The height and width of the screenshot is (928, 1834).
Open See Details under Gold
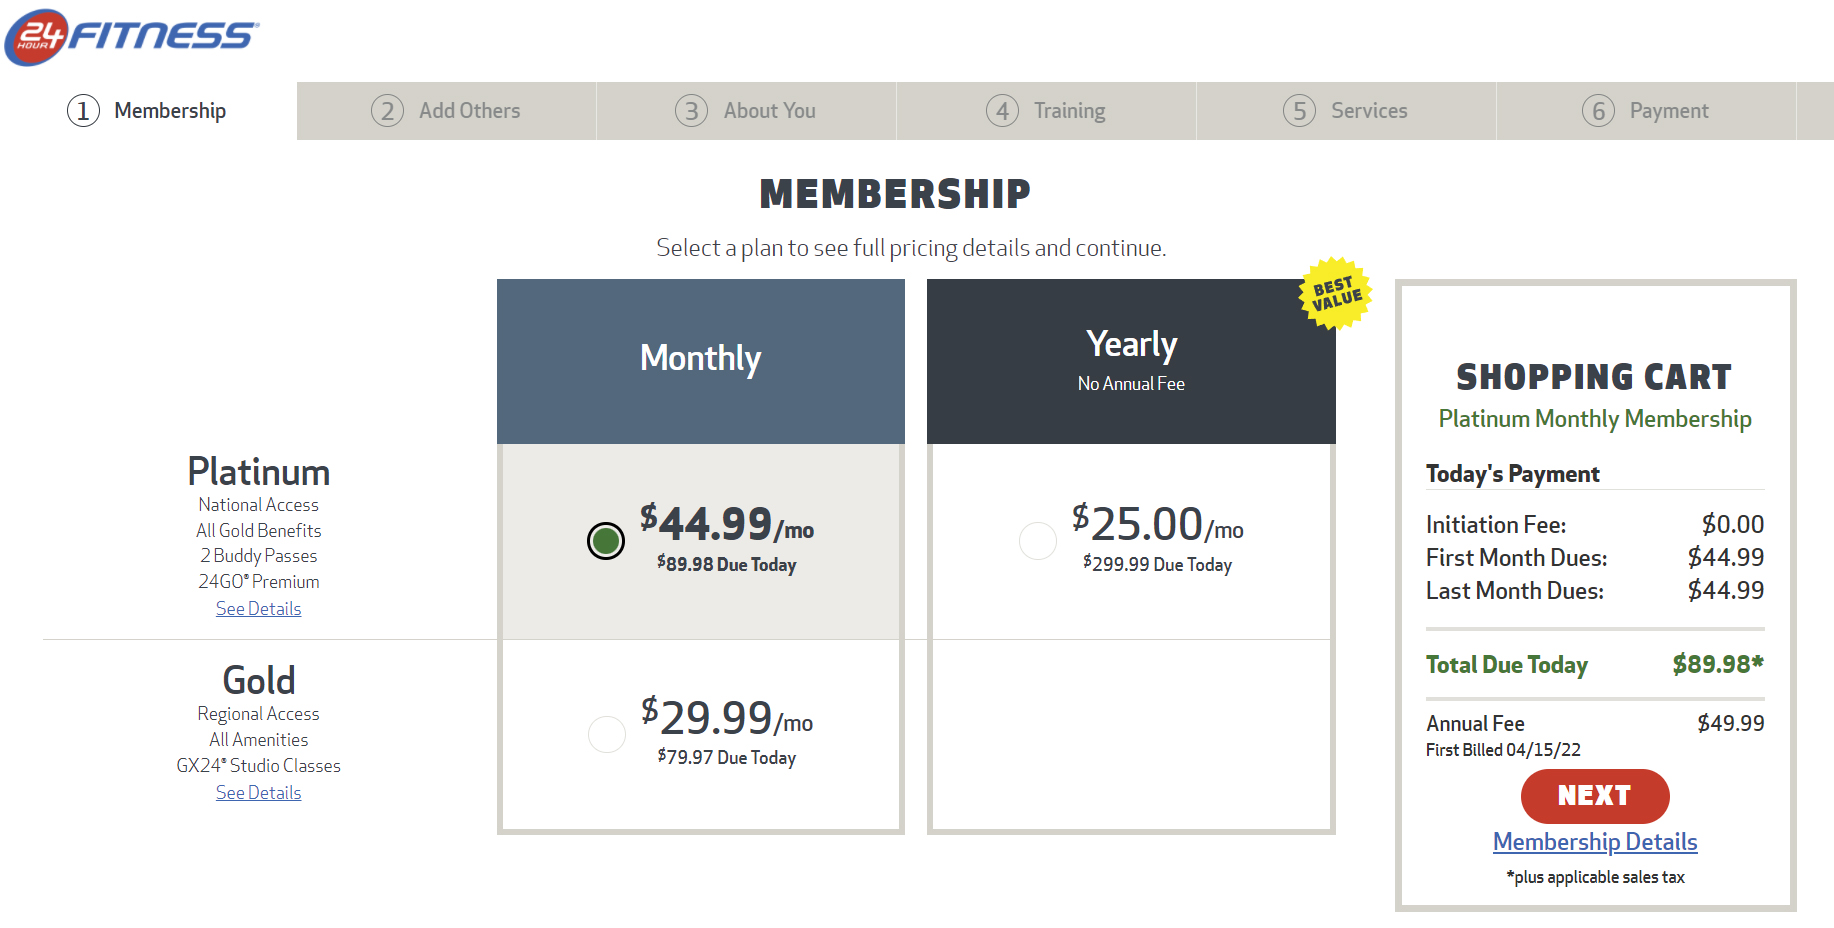point(258,793)
